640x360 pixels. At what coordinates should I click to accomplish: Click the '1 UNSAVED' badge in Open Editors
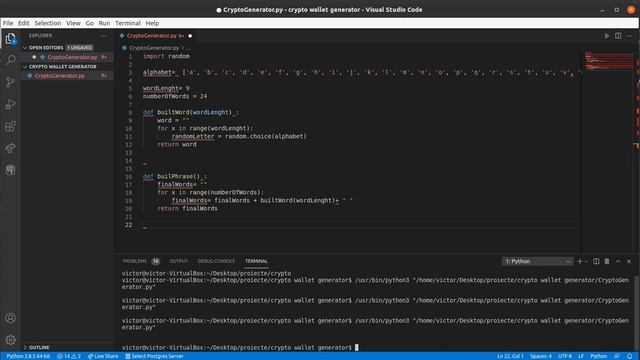tap(80, 47)
